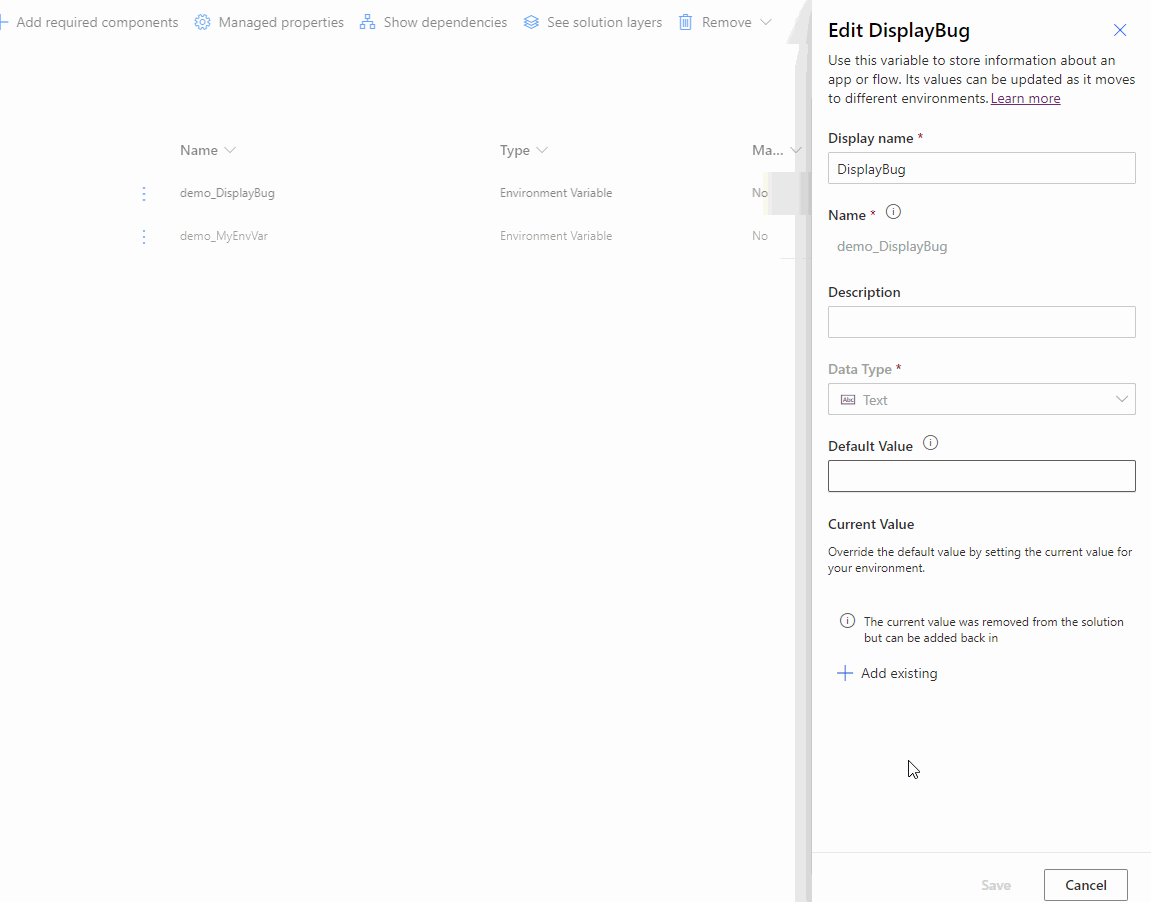Focus the Description text box
Screen dimensions: 1151x902
[x=981, y=322]
